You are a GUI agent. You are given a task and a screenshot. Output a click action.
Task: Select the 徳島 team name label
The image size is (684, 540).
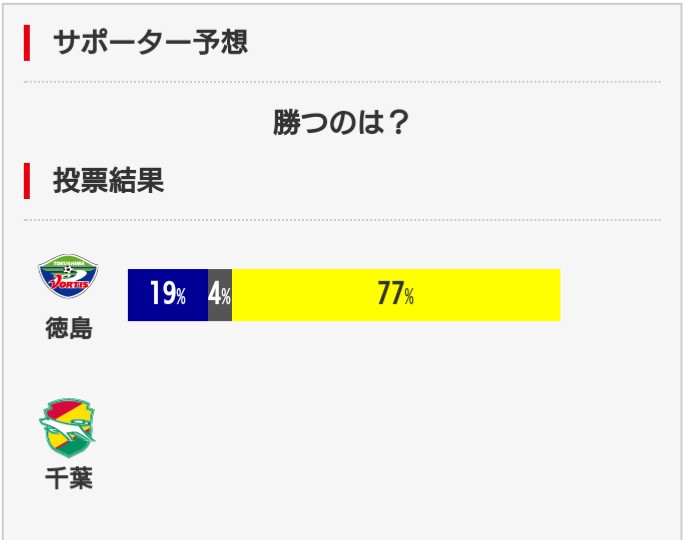pos(68,328)
